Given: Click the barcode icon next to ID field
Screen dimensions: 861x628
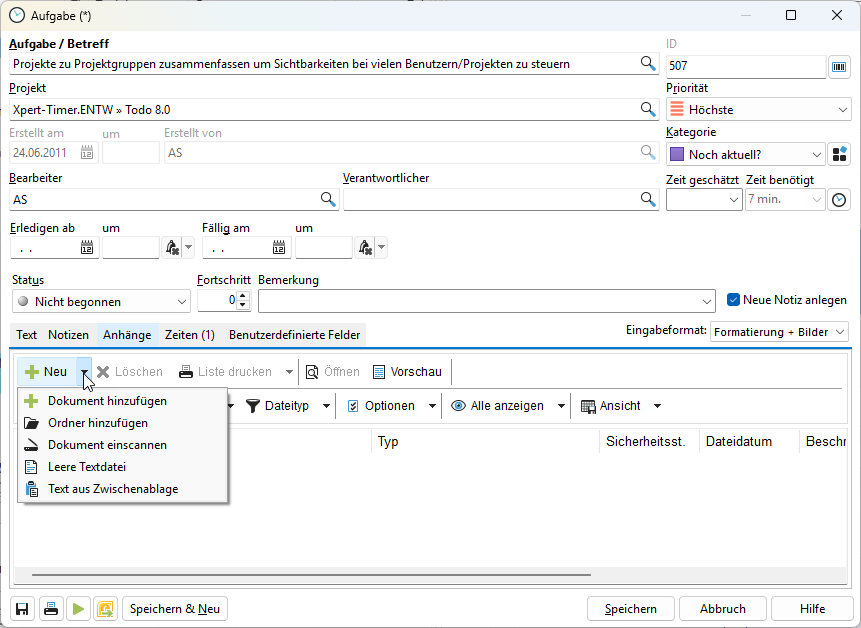Looking at the screenshot, I should (x=839, y=66).
